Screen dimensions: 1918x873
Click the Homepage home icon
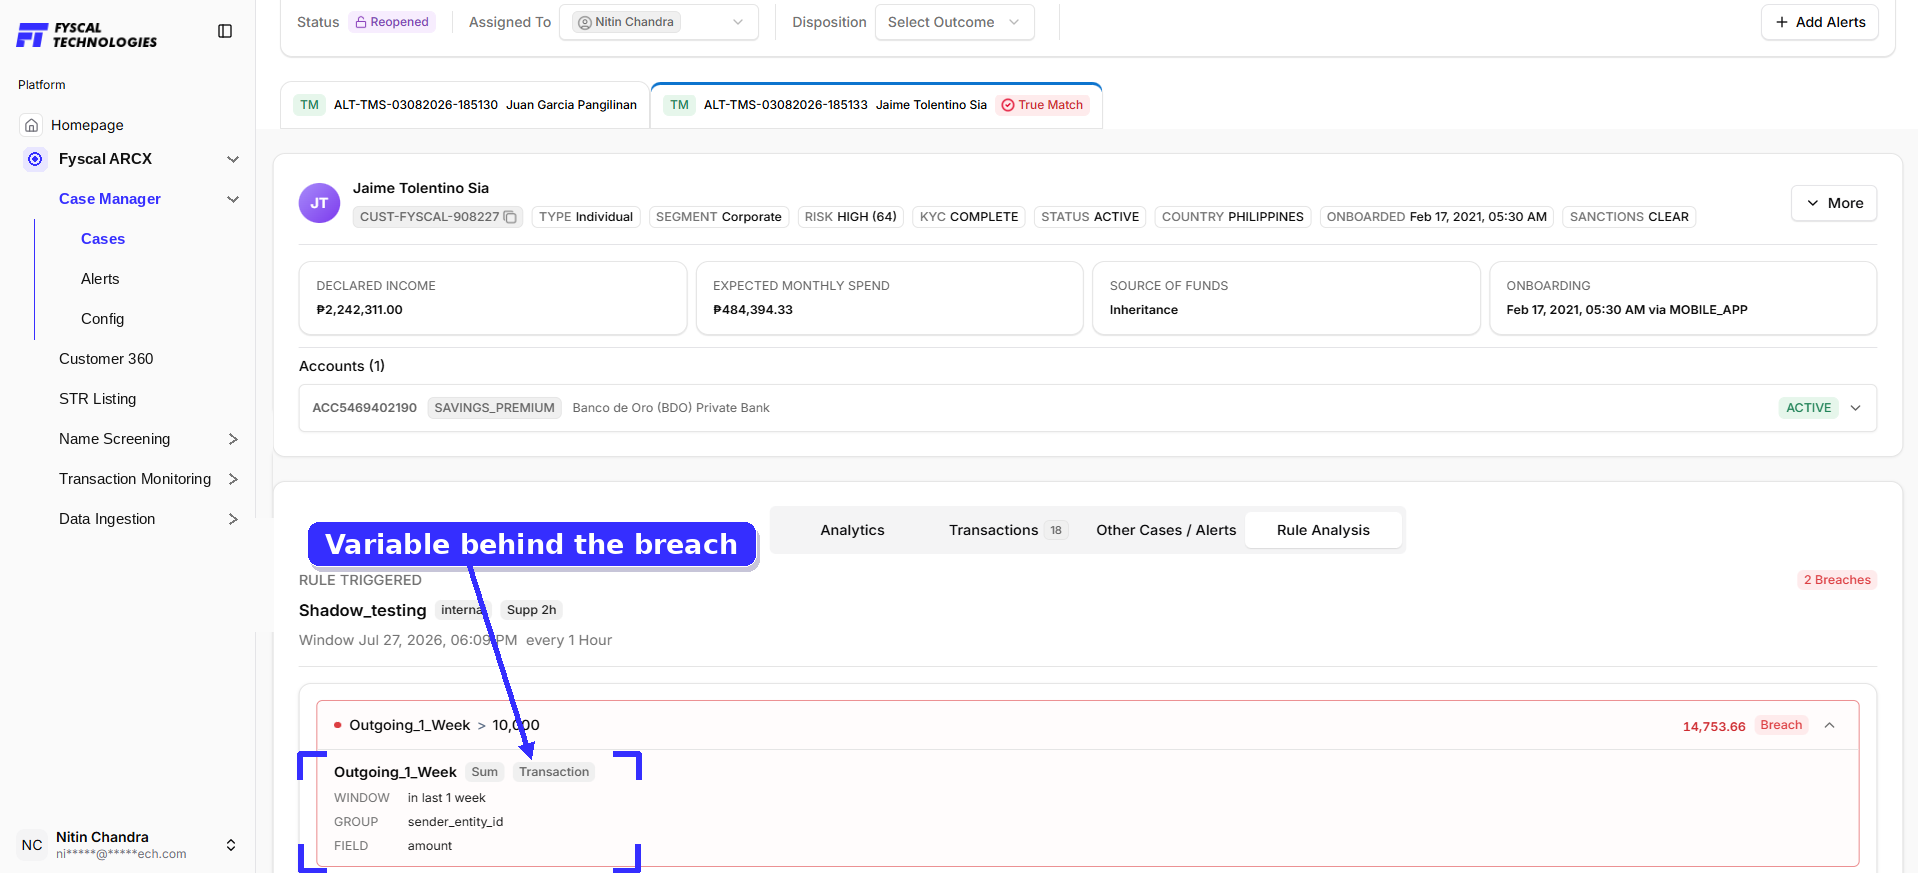pyautogui.click(x=32, y=125)
